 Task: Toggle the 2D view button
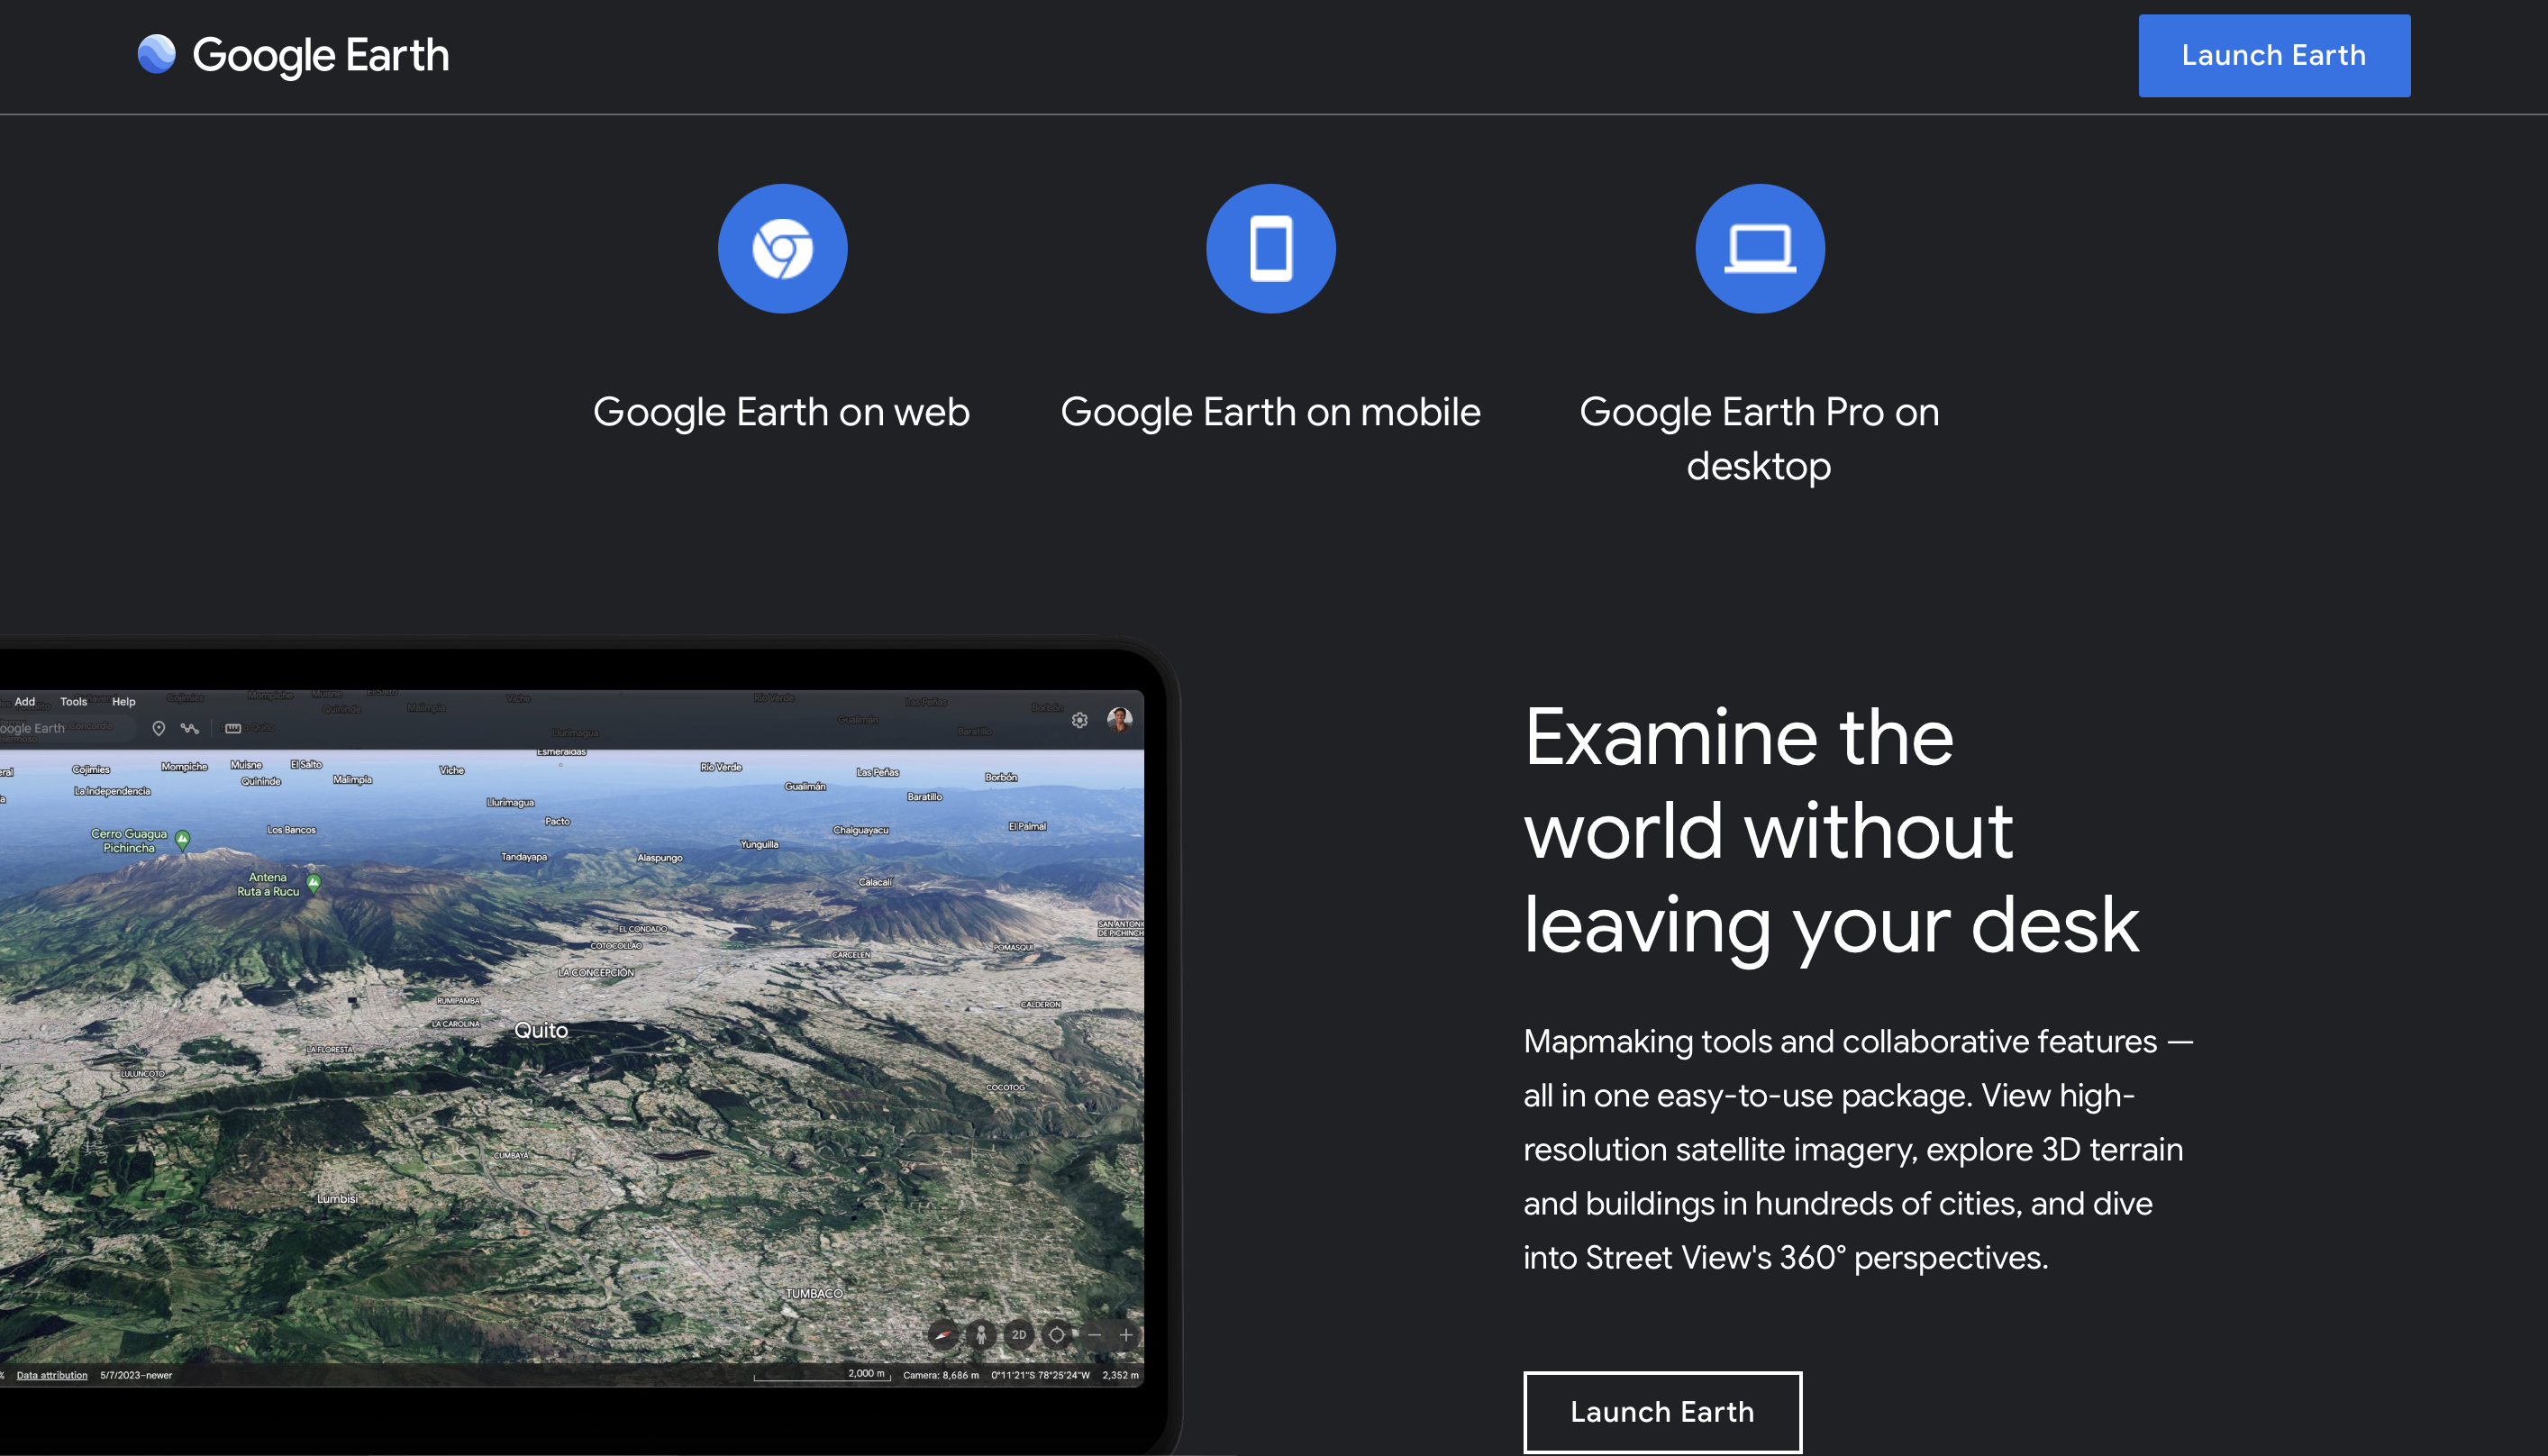pyautogui.click(x=1018, y=1334)
